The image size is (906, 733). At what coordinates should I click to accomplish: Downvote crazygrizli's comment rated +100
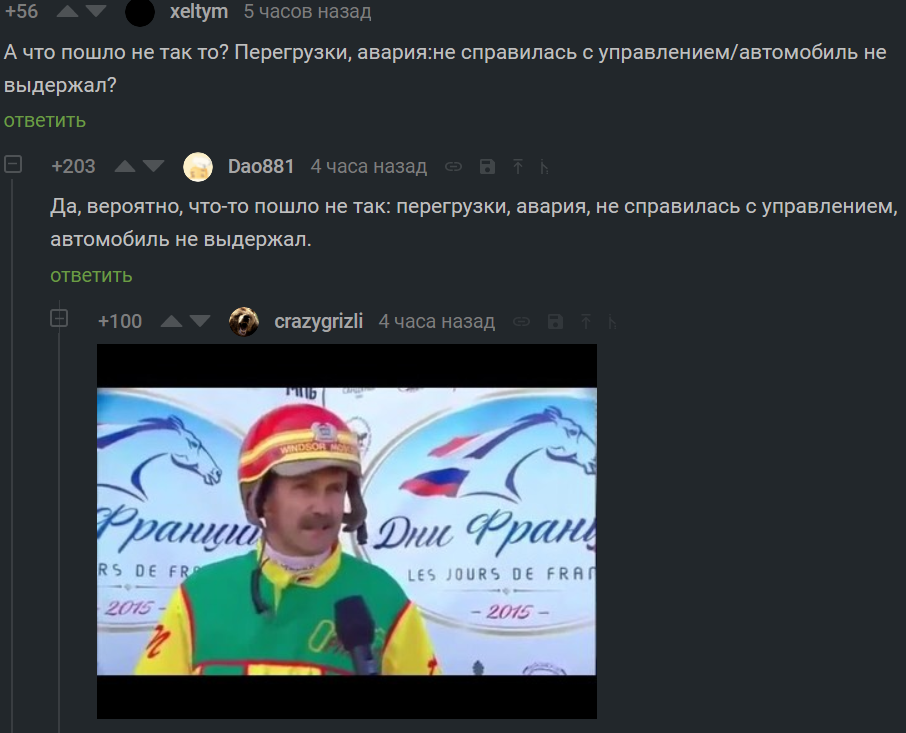(x=200, y=321)
